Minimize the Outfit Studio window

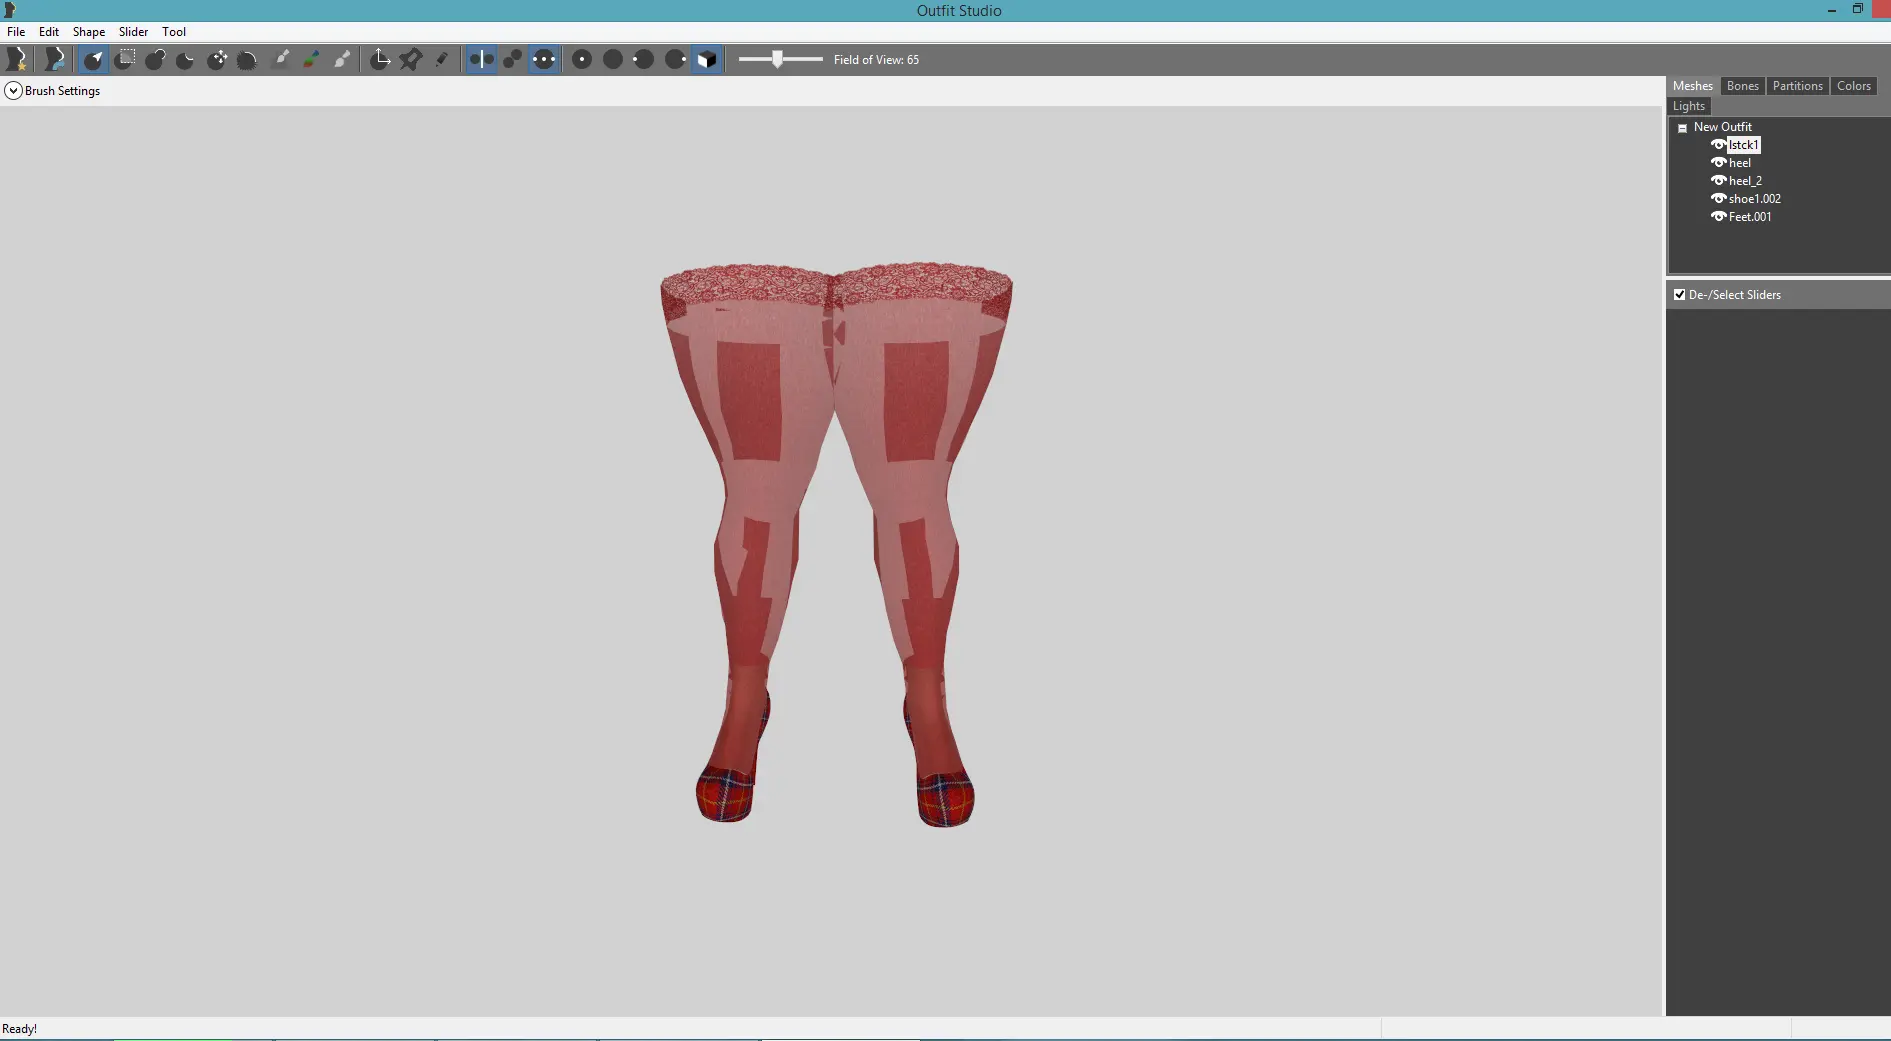(x=1831, y=10)
